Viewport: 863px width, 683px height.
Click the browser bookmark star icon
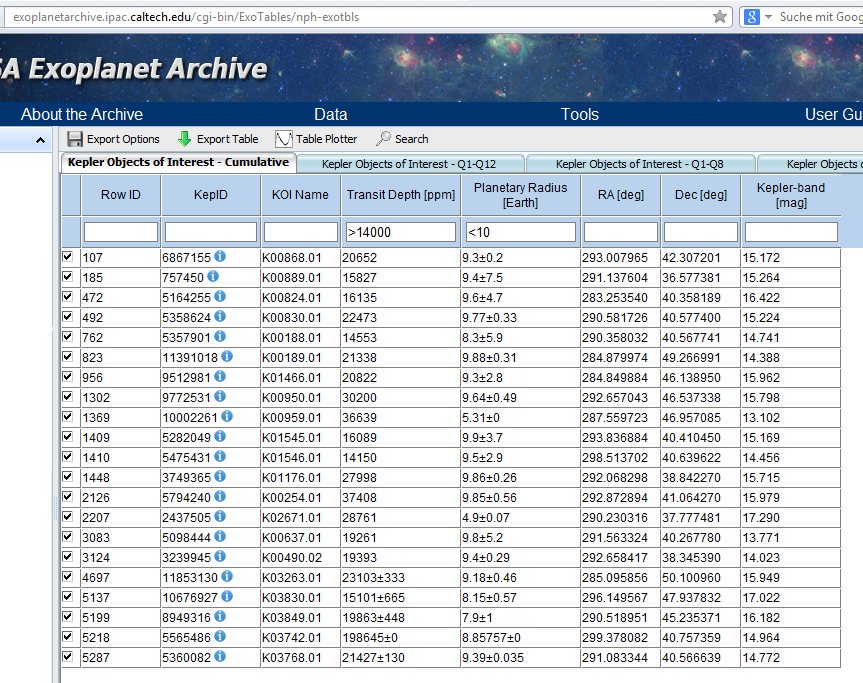point(720,17)
